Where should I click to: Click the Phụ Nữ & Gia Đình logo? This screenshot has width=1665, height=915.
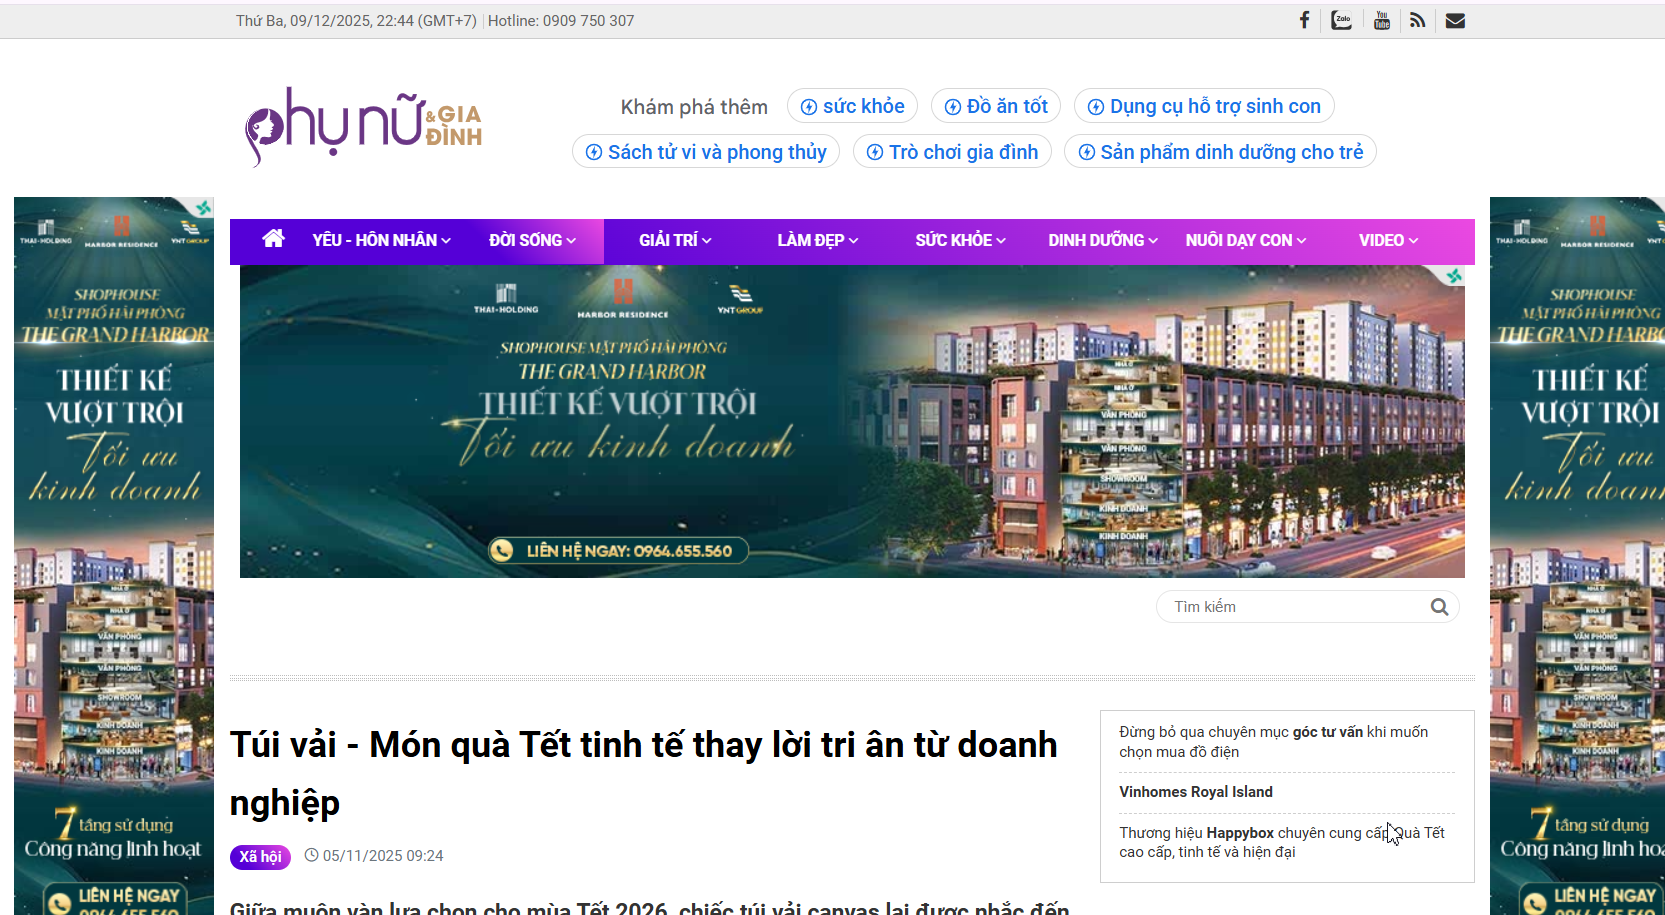[364, 127]
